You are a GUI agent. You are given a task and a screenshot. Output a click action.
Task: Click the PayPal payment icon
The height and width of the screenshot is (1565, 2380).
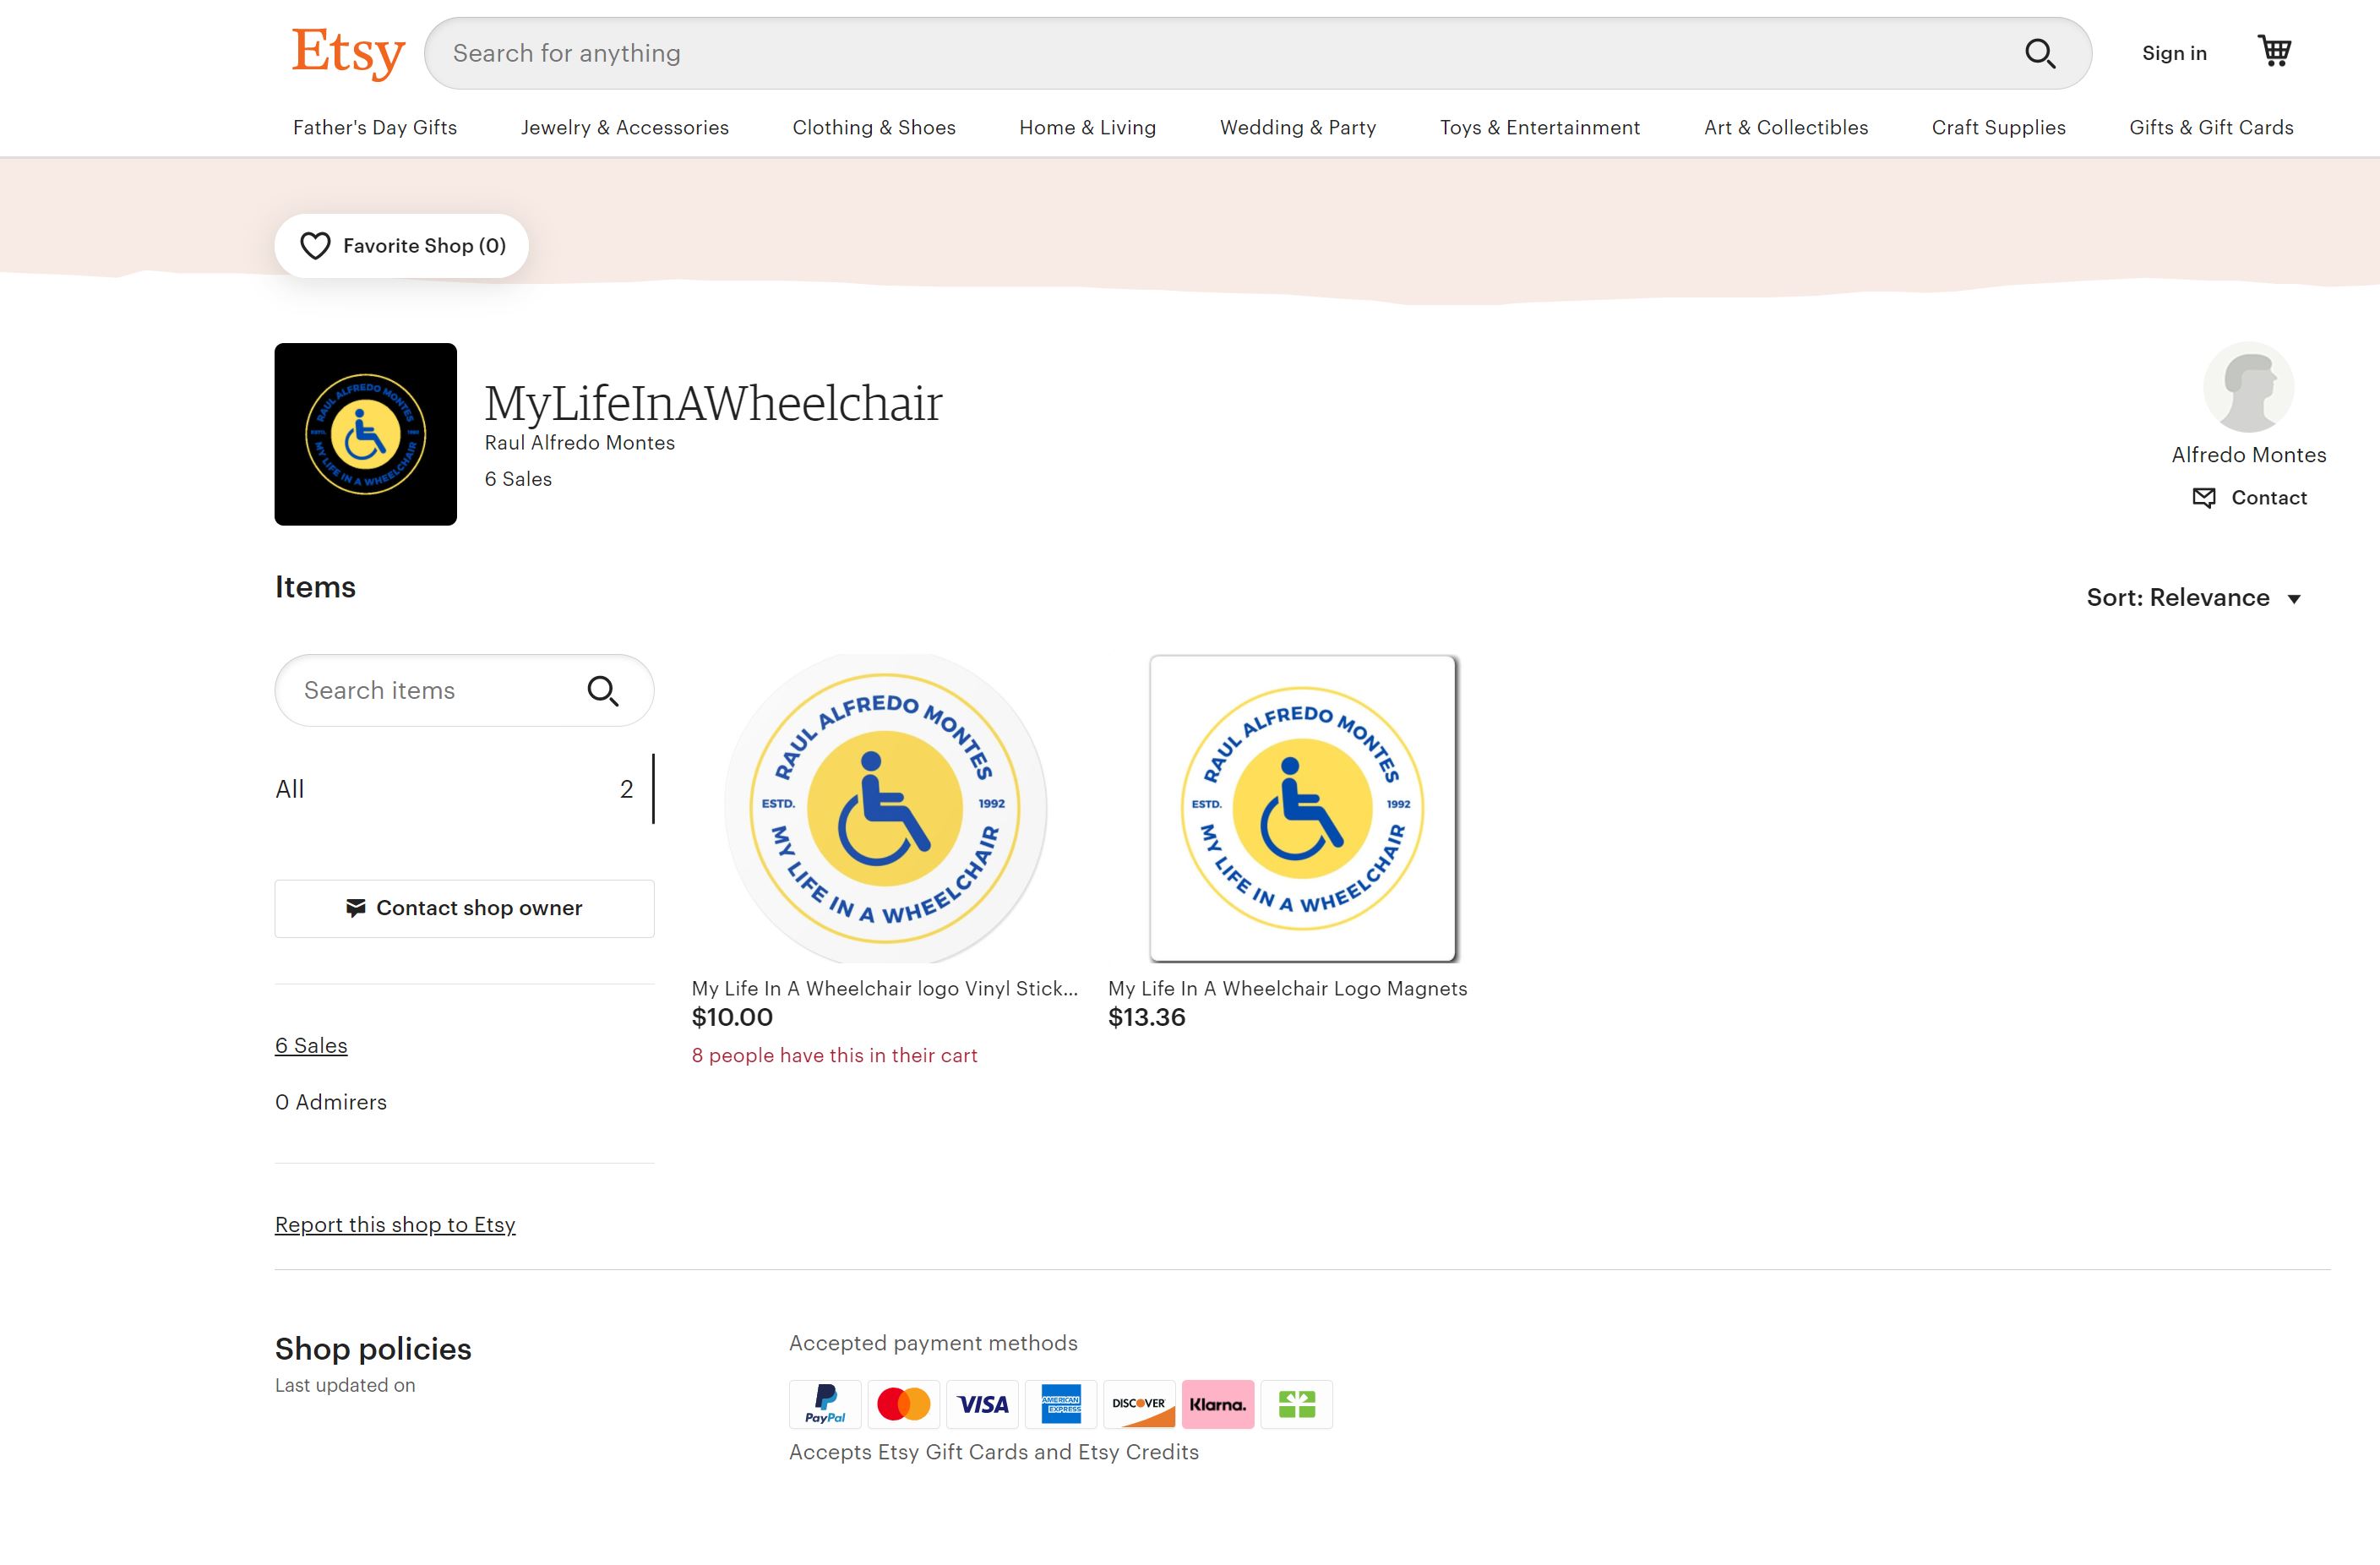[824, 1404]
